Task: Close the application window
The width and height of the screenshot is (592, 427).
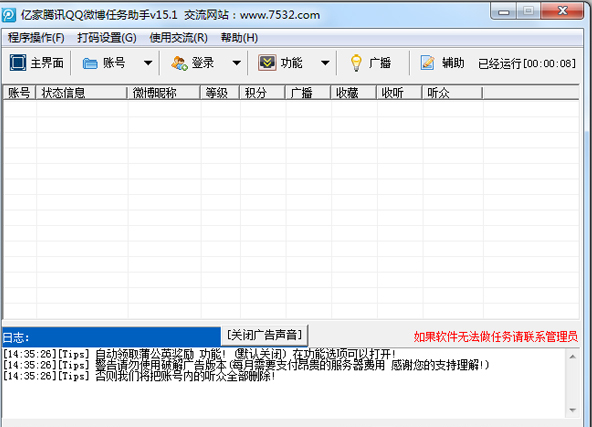Action: click(x=562, y=11)
